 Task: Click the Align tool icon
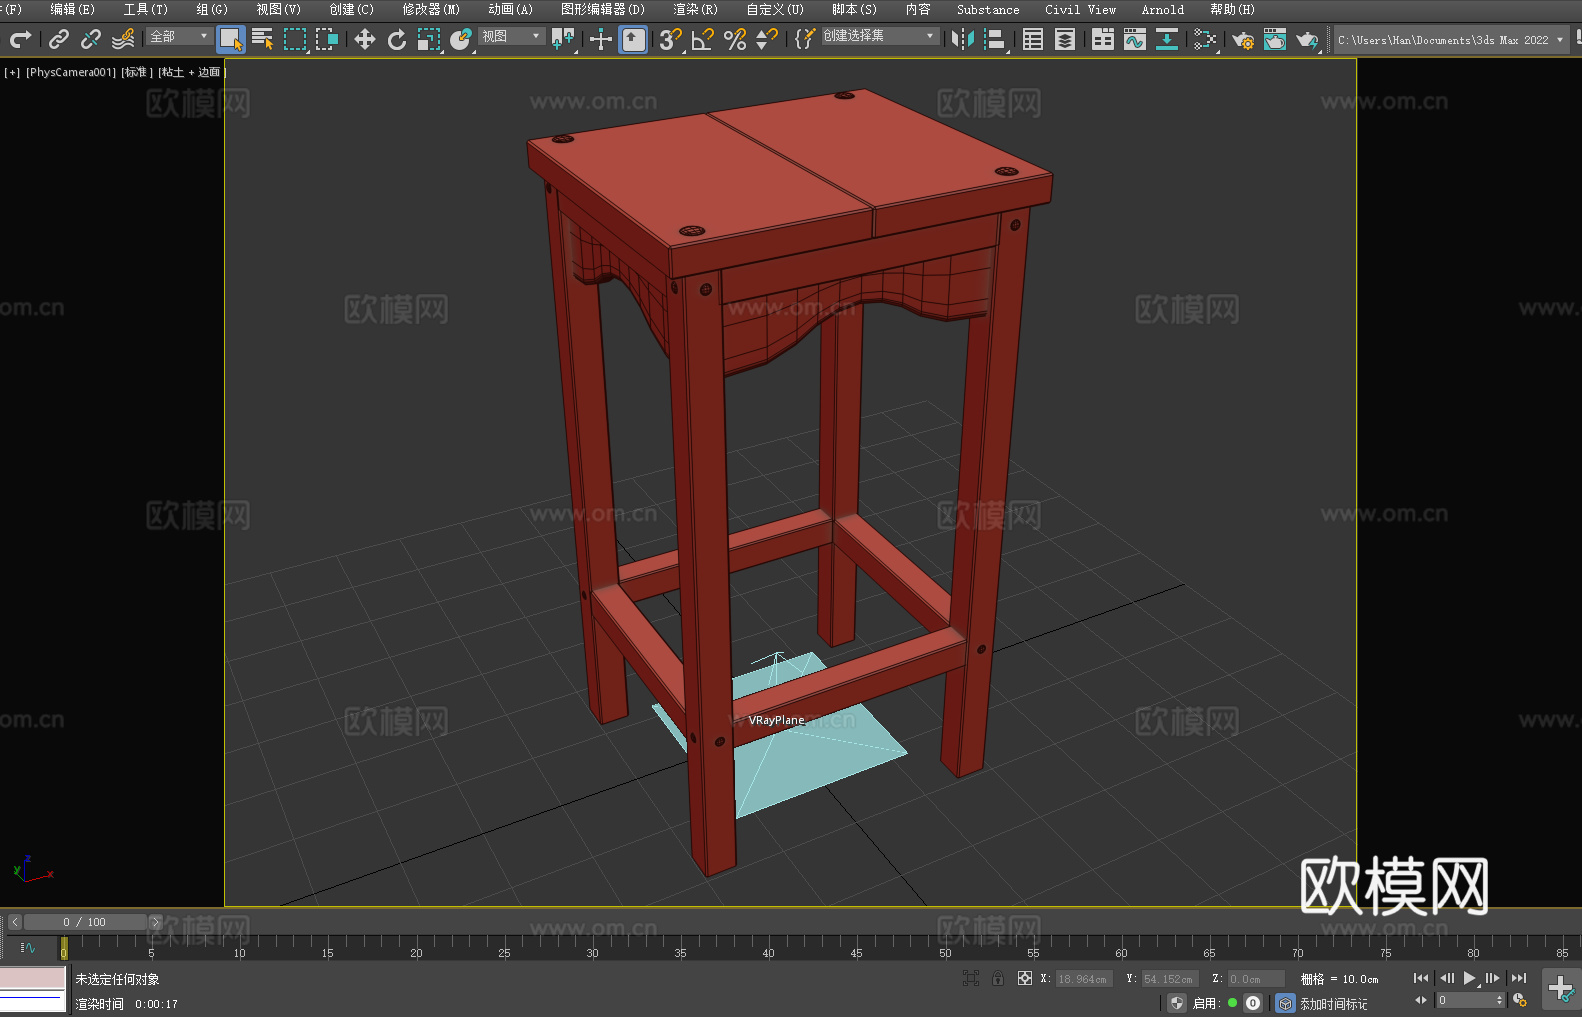(995, 39)
